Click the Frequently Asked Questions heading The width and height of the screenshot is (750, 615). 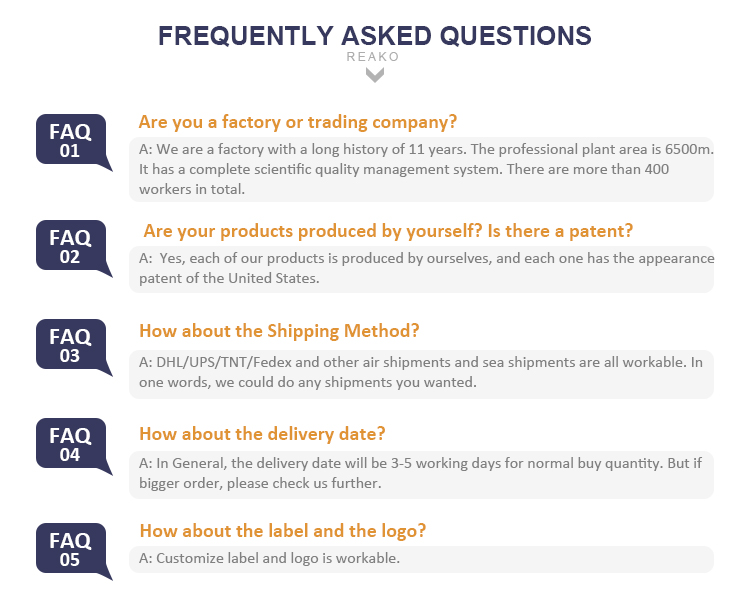pos(375,36)
